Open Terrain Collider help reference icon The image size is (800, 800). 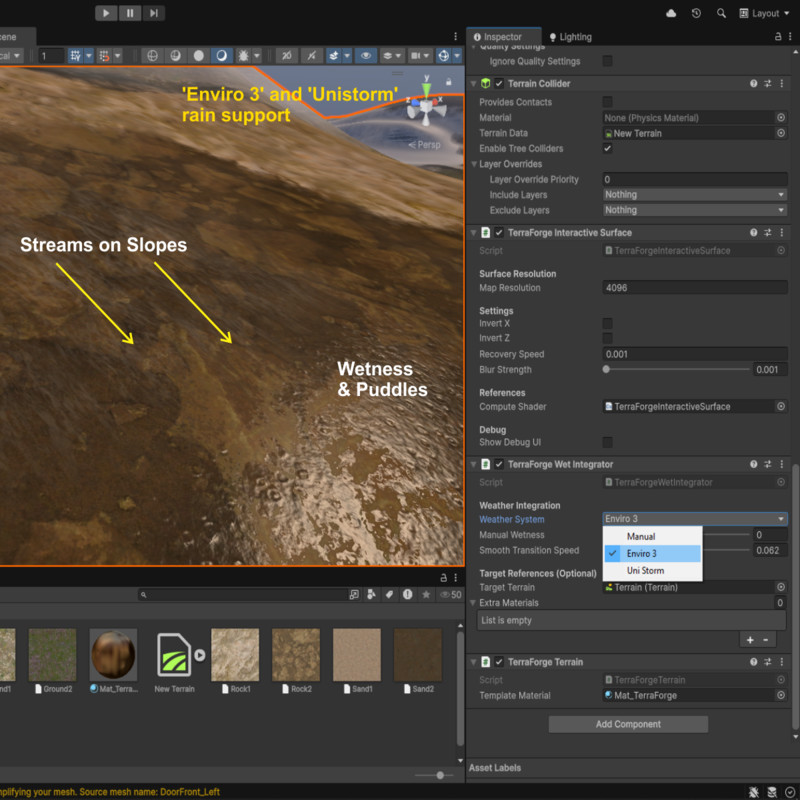753,83
